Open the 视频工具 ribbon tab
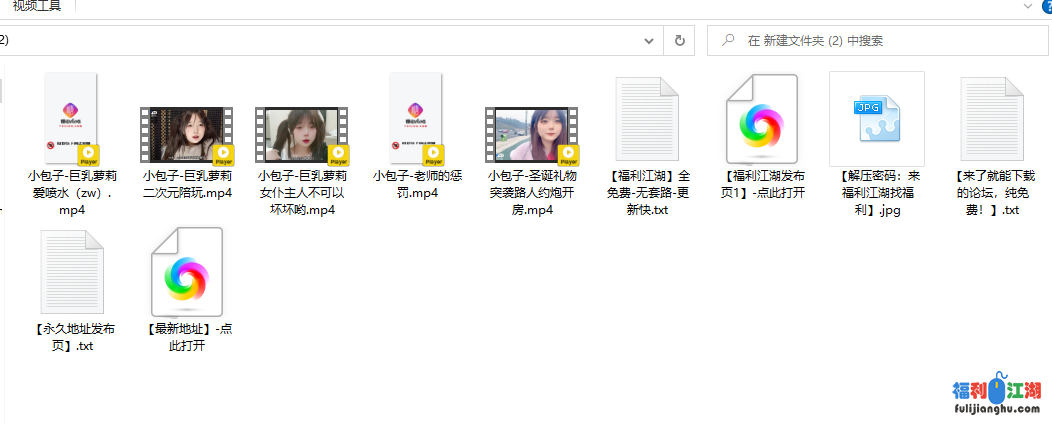The image size is (1052, 424). point(30,6)
